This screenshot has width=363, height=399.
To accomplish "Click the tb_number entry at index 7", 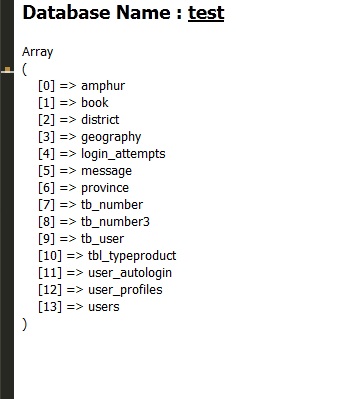I will pos(112,205).
